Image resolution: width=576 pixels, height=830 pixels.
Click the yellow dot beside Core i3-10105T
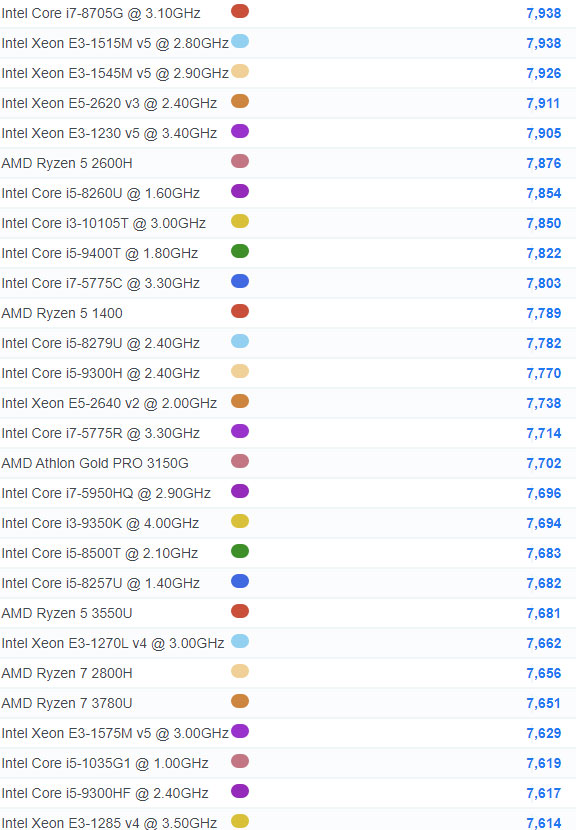pos(240,221)
